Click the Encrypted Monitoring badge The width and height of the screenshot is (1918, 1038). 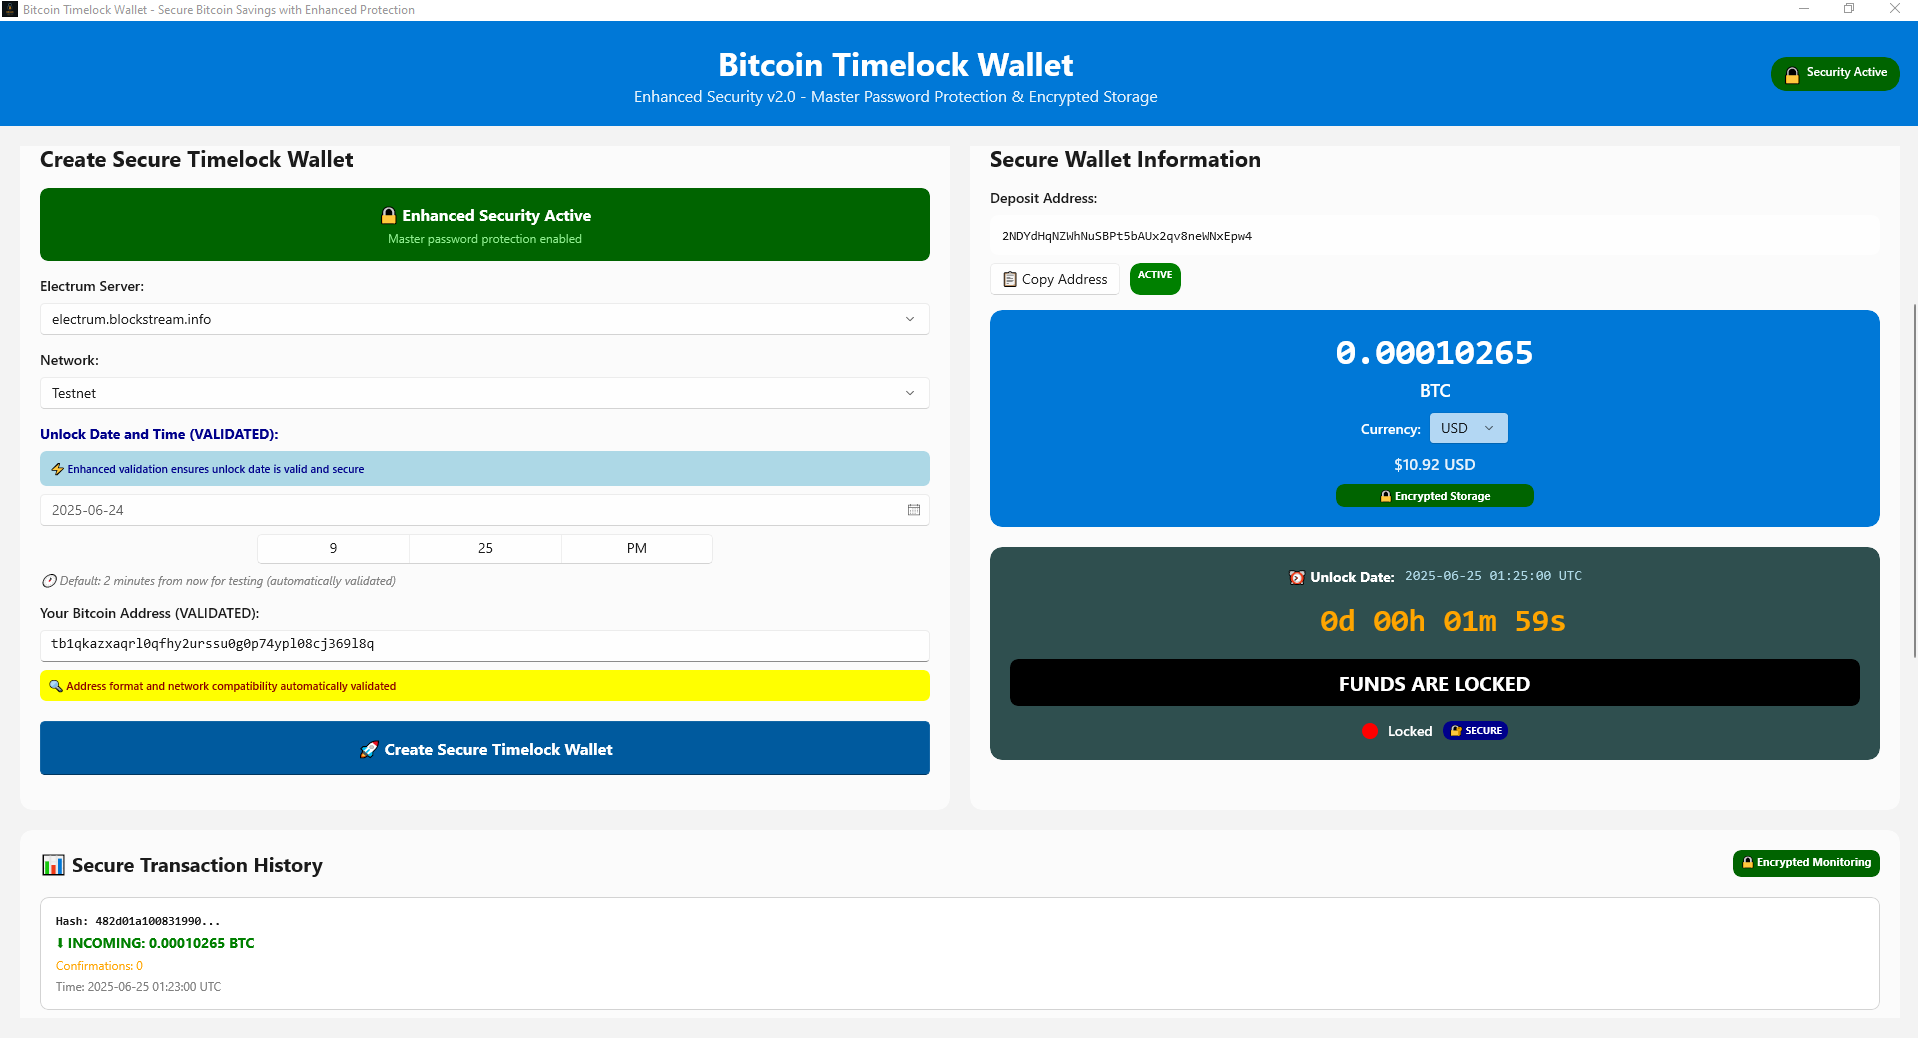(1805, 863)
